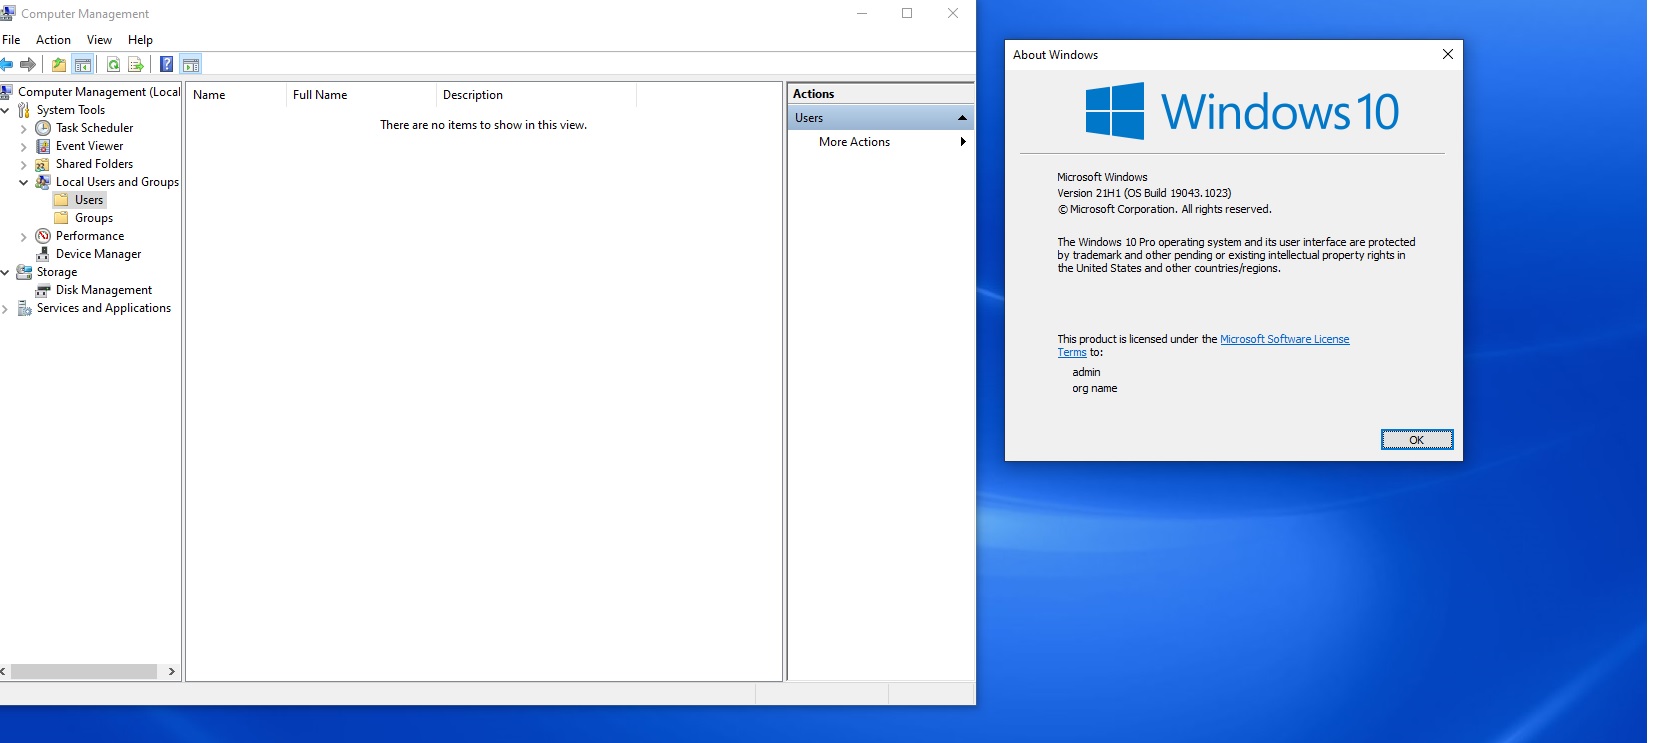Click the Computer Management title bar icon
The width and height of the screenshot is (1662, 743).
coord(8,13)
